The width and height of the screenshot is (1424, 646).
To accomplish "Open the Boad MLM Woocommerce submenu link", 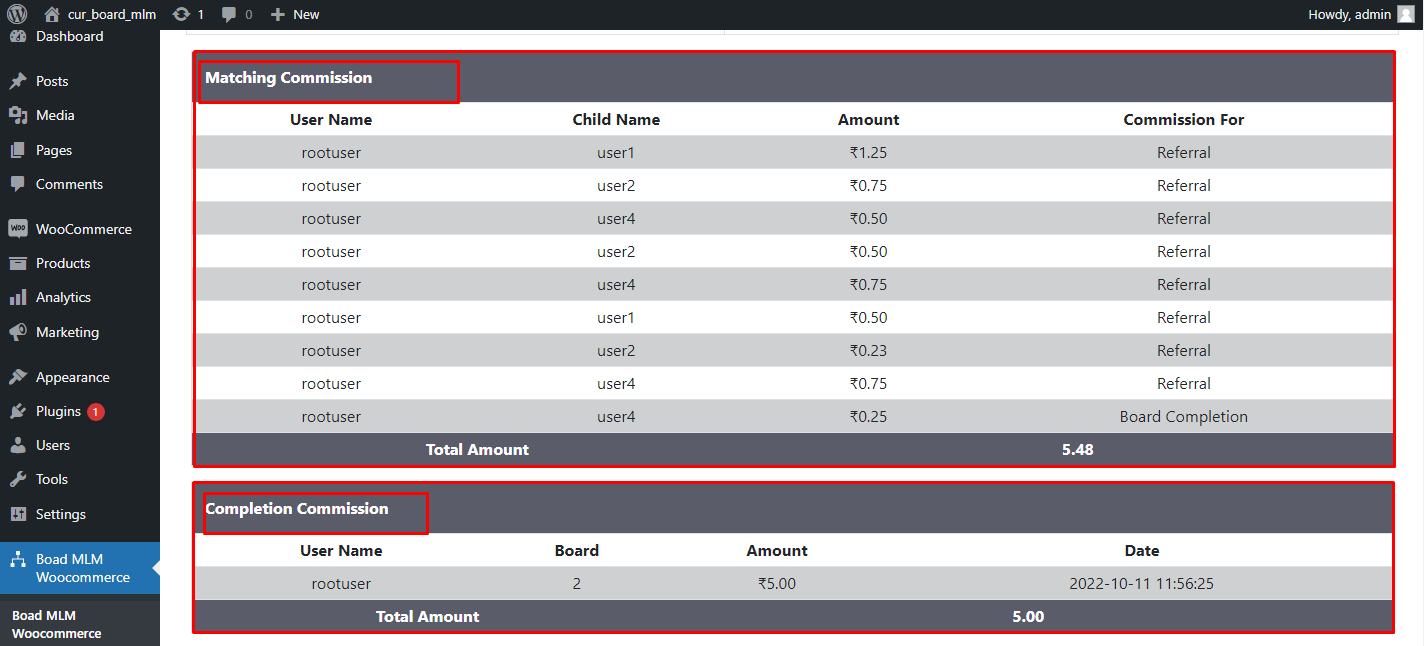I will tap(56, 624).
